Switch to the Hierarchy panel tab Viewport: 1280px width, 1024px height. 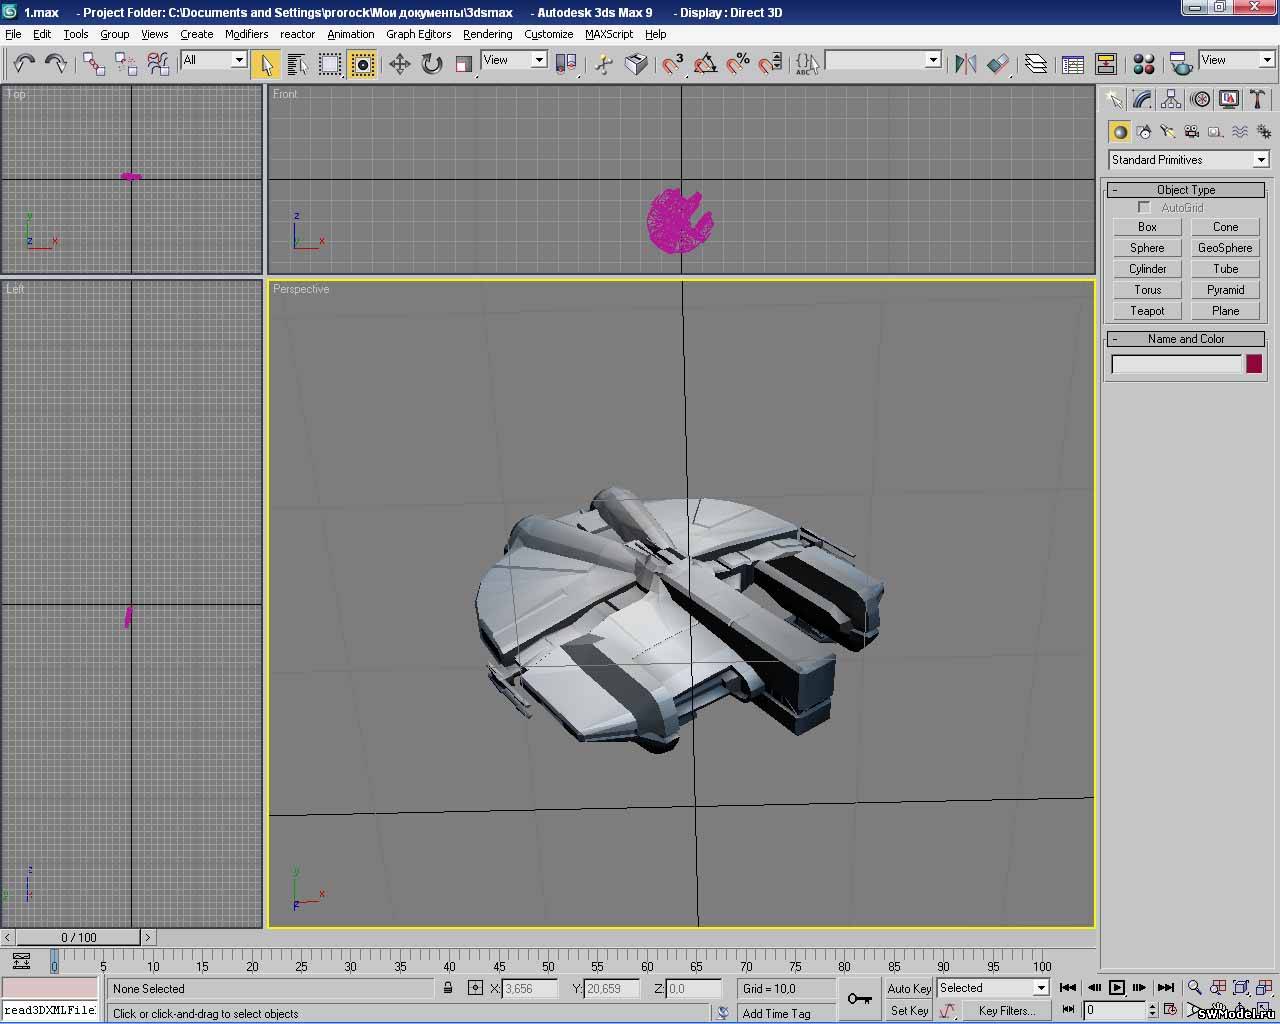1171,99
